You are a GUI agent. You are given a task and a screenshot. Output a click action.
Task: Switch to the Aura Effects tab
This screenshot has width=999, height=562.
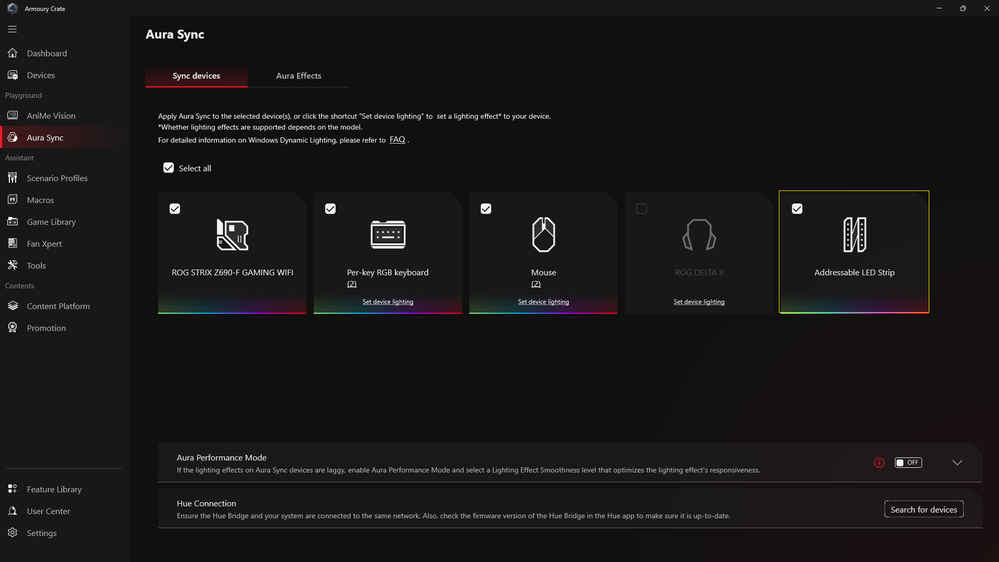[298, 76]
